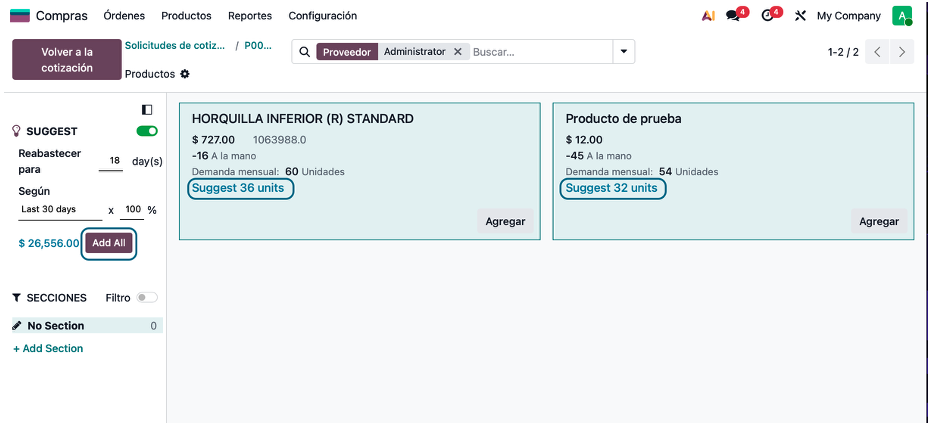Open the Last 30 days dropdown
The height and width of the screenshot is (423, 928).
coord(60,210)
